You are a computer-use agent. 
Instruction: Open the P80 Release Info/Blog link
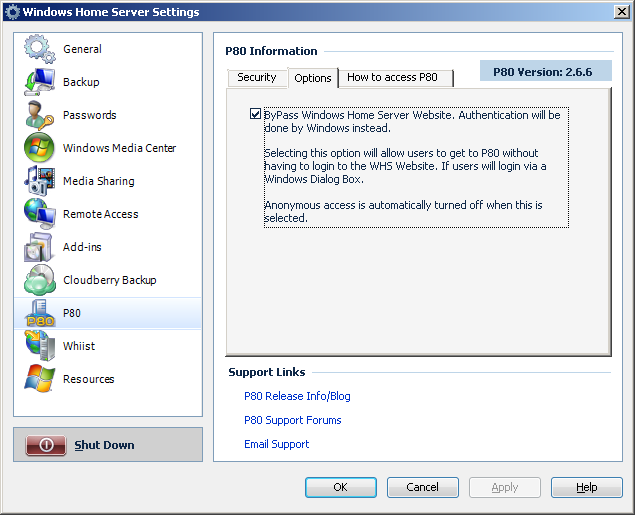297,396
